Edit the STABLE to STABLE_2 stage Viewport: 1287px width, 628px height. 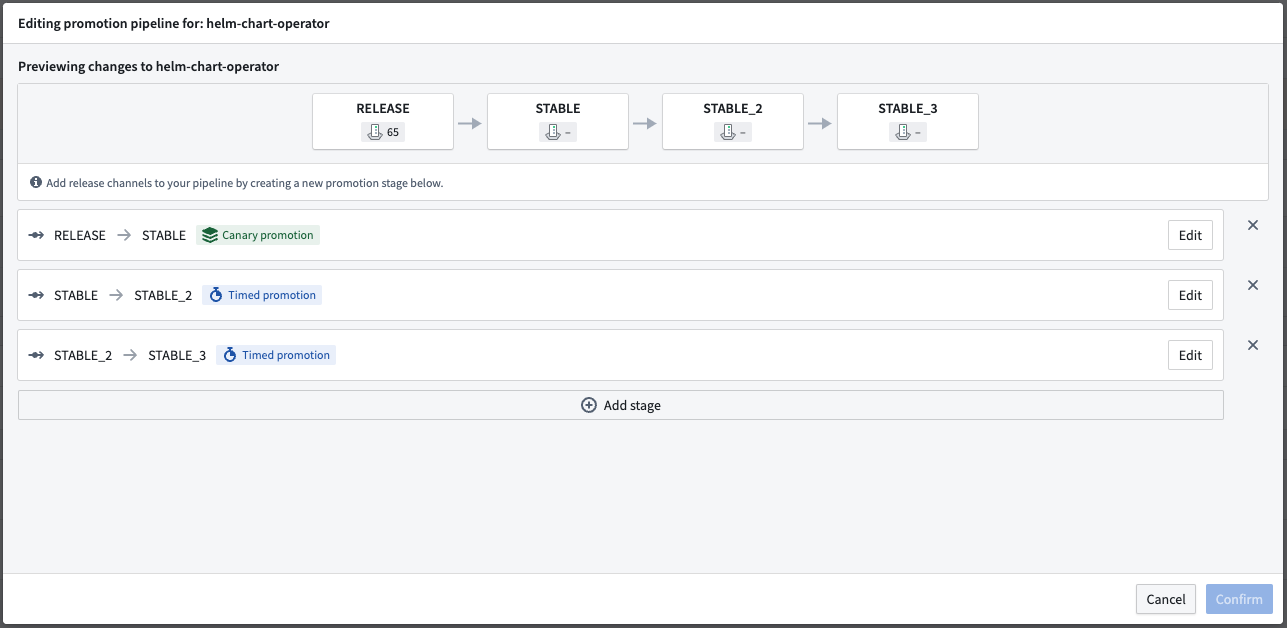tap(1190, 296)
